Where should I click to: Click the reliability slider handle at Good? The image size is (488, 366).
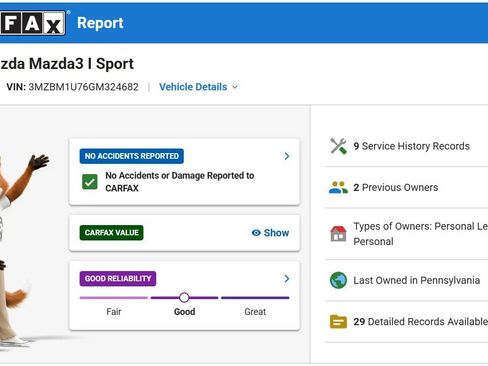pyautogui.click(x=184, y=298)
